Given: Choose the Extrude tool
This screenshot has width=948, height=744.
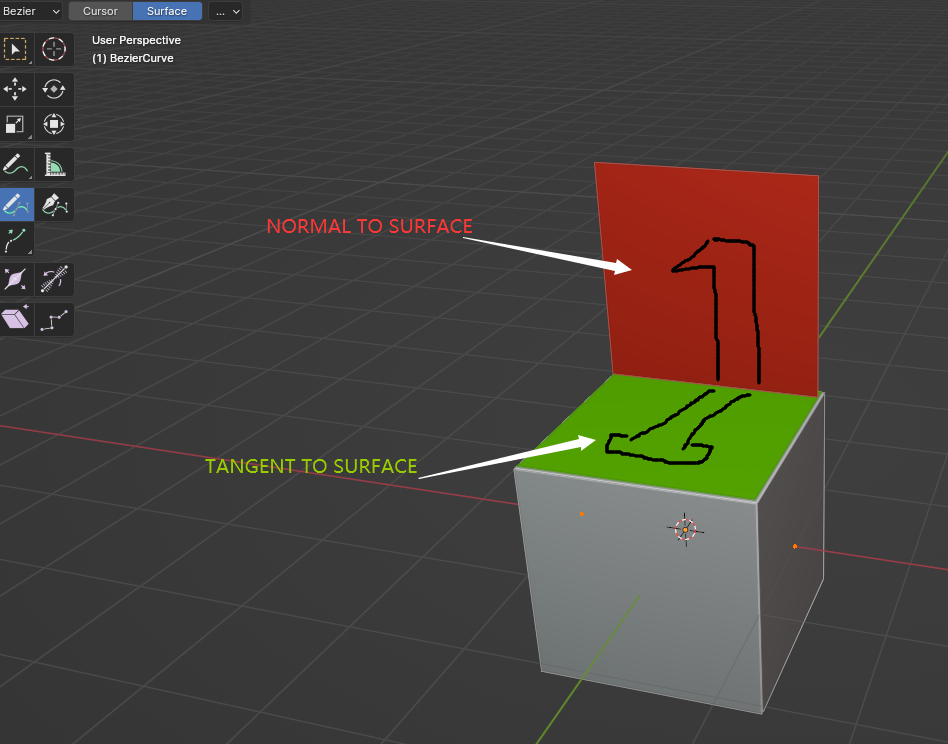Looking at the screenshot, I should (x=15, y=240).
